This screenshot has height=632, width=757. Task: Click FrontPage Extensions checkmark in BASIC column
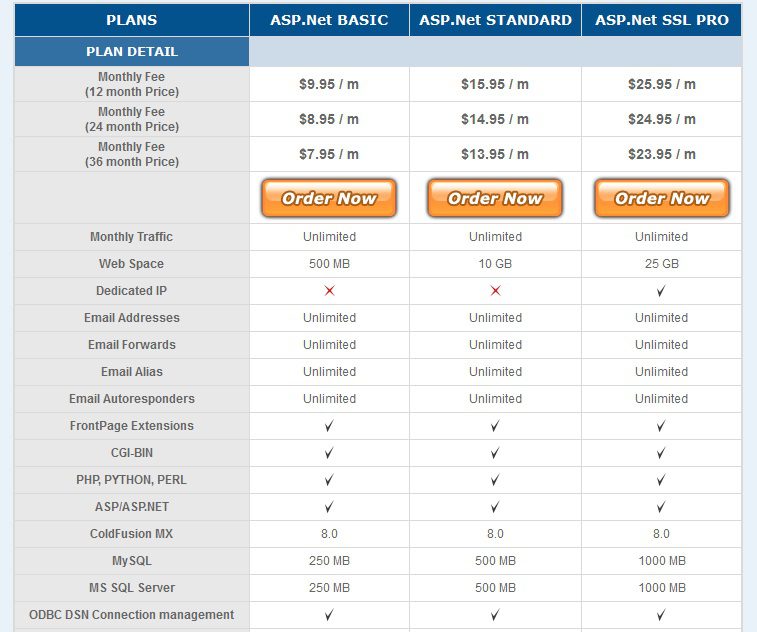tap(329, 426)
